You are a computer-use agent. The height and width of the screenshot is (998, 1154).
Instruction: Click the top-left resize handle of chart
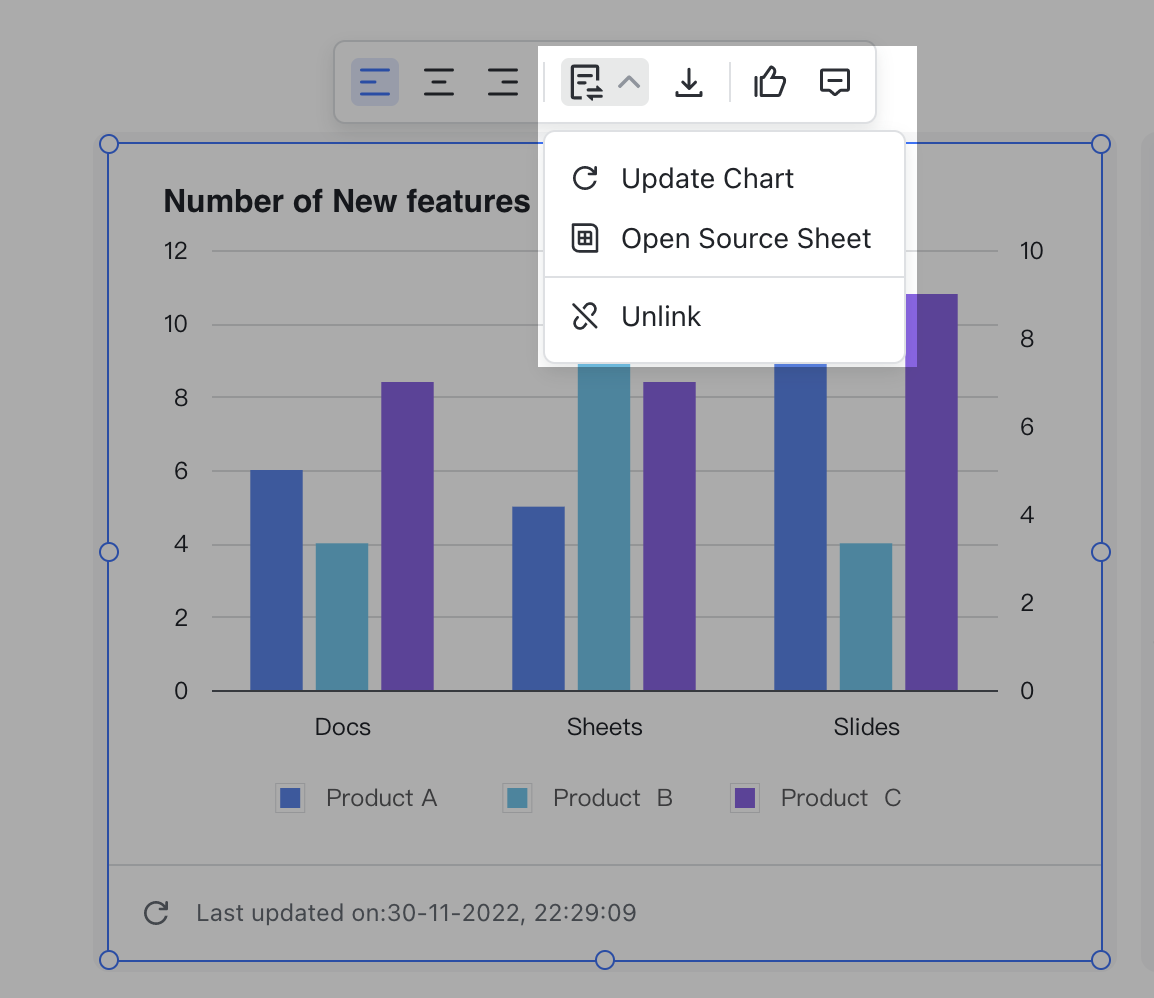tap(109, 145)
